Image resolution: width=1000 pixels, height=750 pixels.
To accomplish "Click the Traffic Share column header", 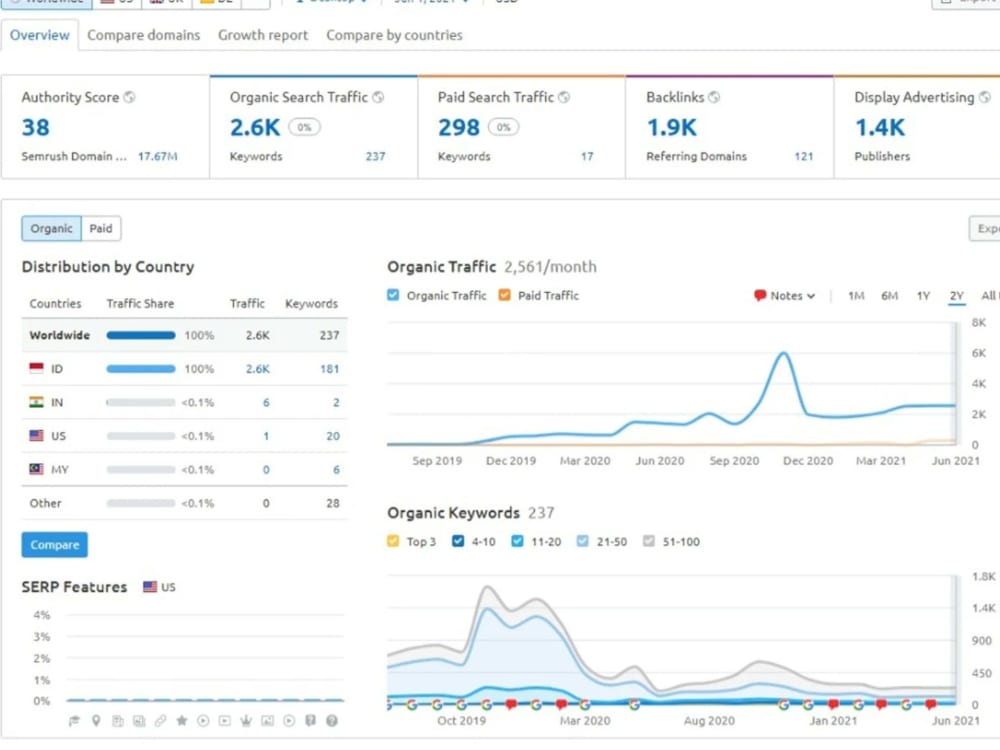I will 140,304.
